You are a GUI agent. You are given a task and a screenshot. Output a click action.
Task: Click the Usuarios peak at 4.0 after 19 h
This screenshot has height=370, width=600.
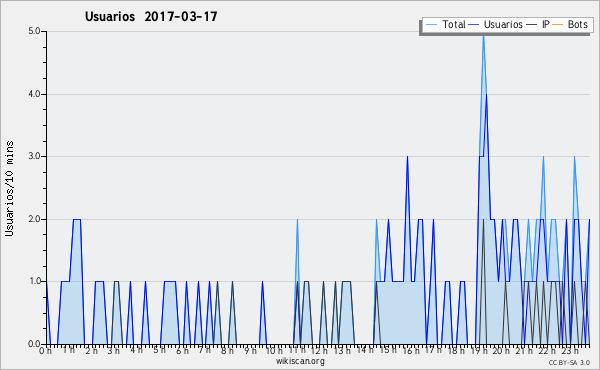click(x=486, y=96)
